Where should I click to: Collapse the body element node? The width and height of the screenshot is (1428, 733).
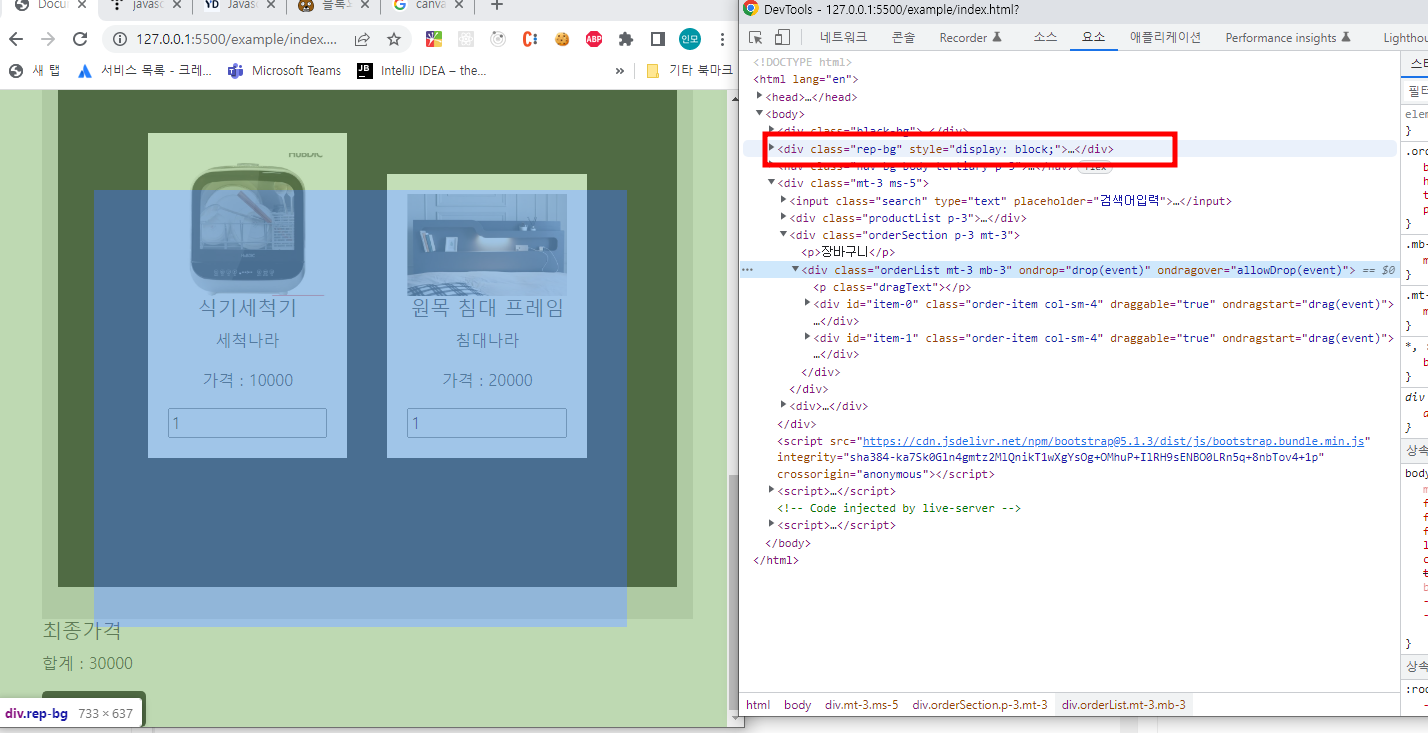point(760,114)
